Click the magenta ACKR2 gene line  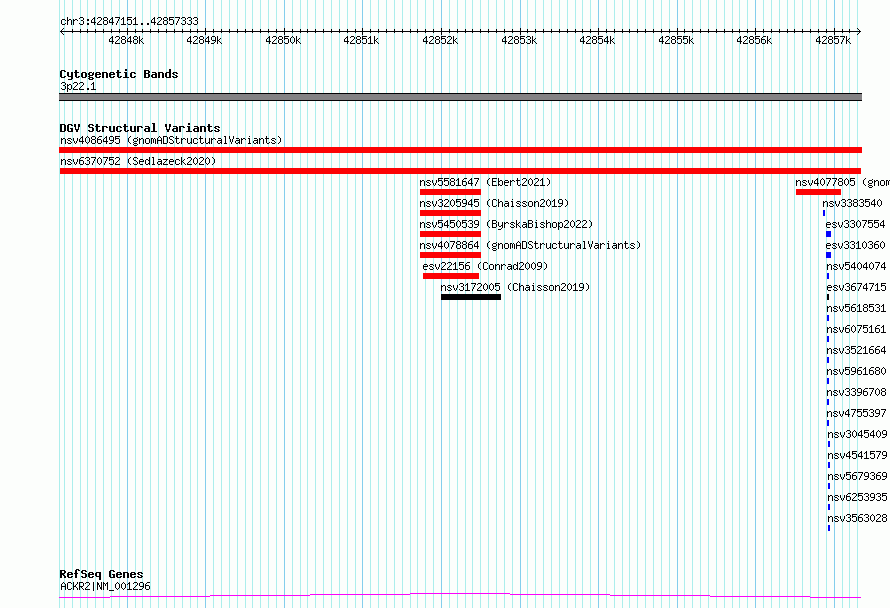pyautogui.click(x=460, y=596)
